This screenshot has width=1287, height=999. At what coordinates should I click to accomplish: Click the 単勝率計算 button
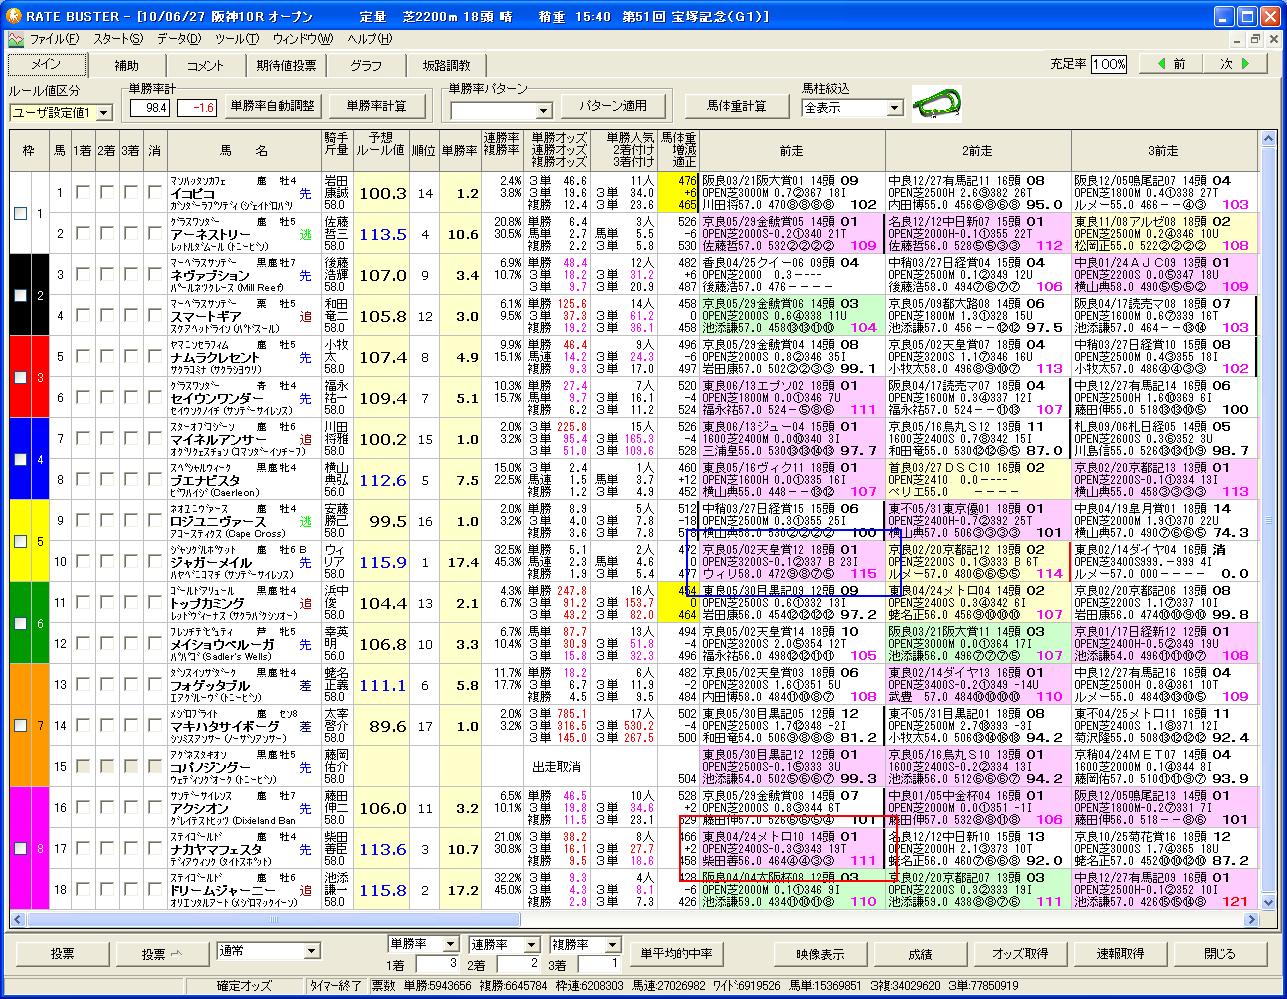pos(376,106)
